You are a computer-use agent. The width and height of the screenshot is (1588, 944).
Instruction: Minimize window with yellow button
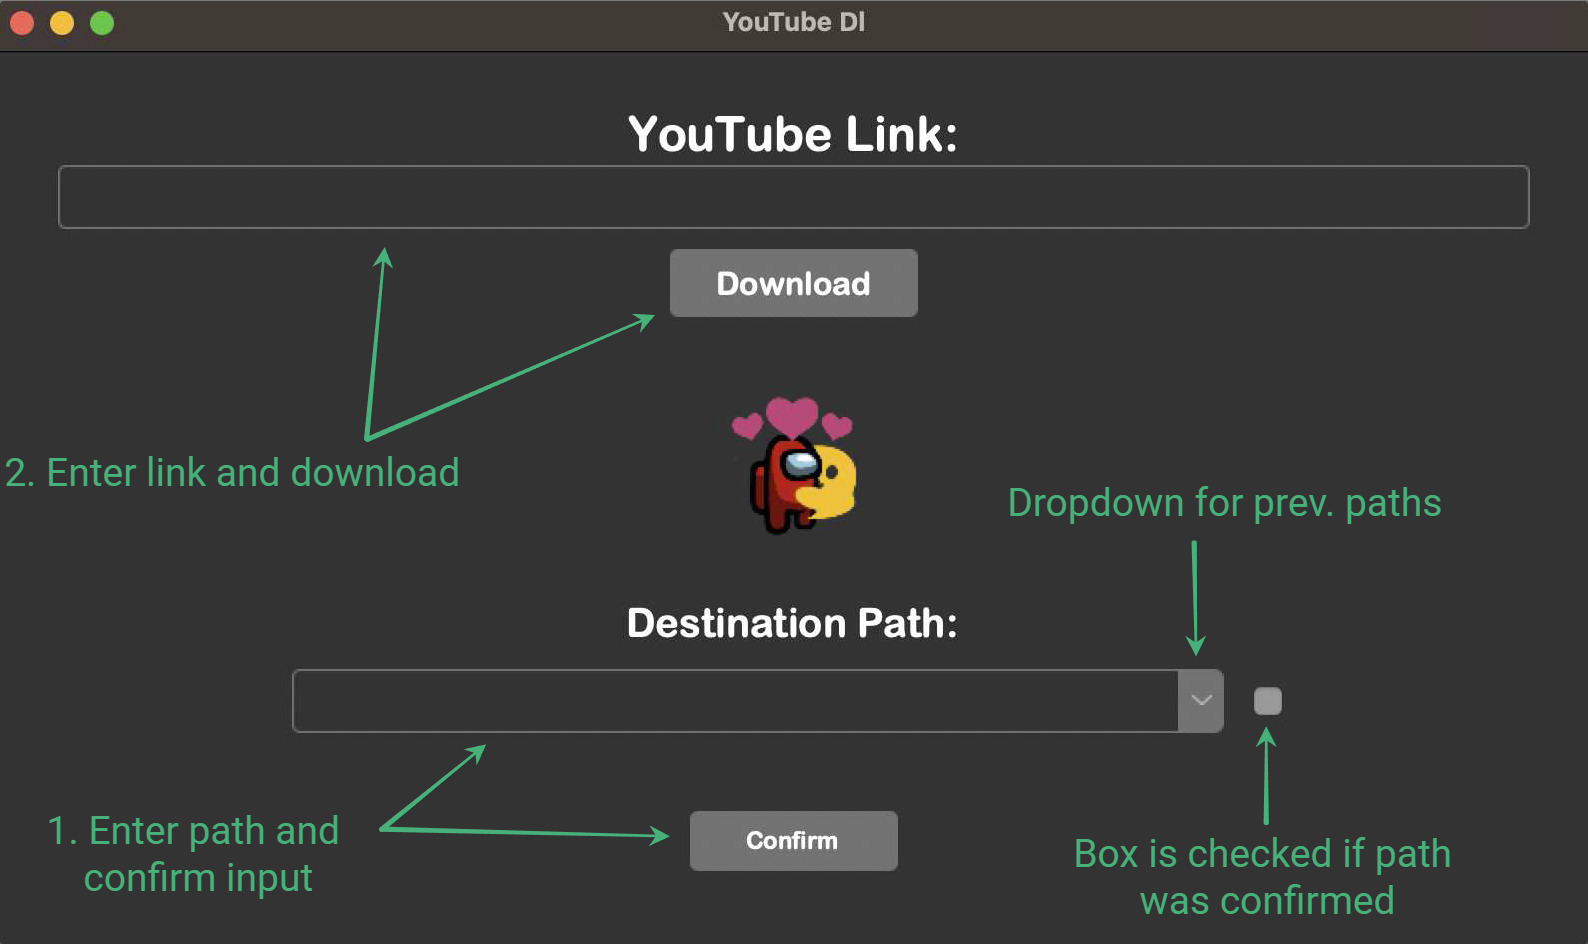tap(62, 23)
